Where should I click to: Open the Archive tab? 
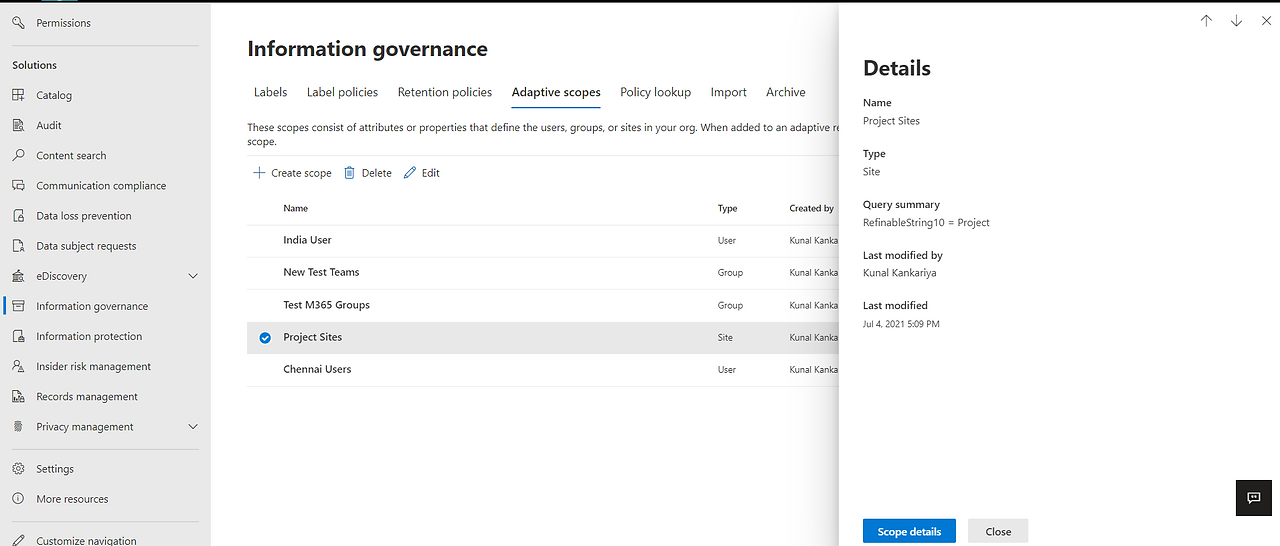786,92
